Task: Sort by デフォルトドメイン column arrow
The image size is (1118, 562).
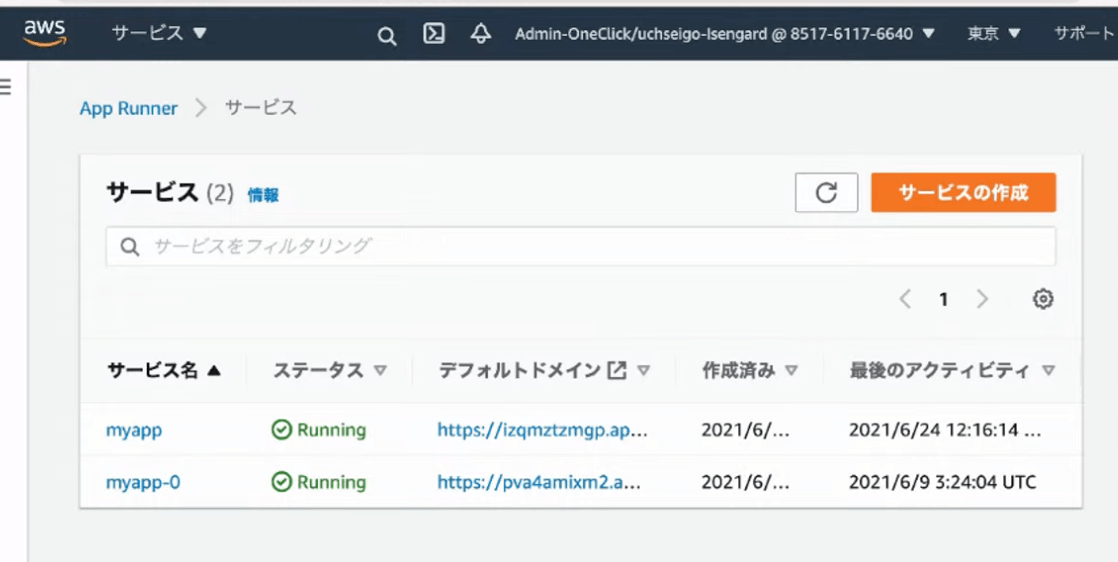Action: point(644,370)
